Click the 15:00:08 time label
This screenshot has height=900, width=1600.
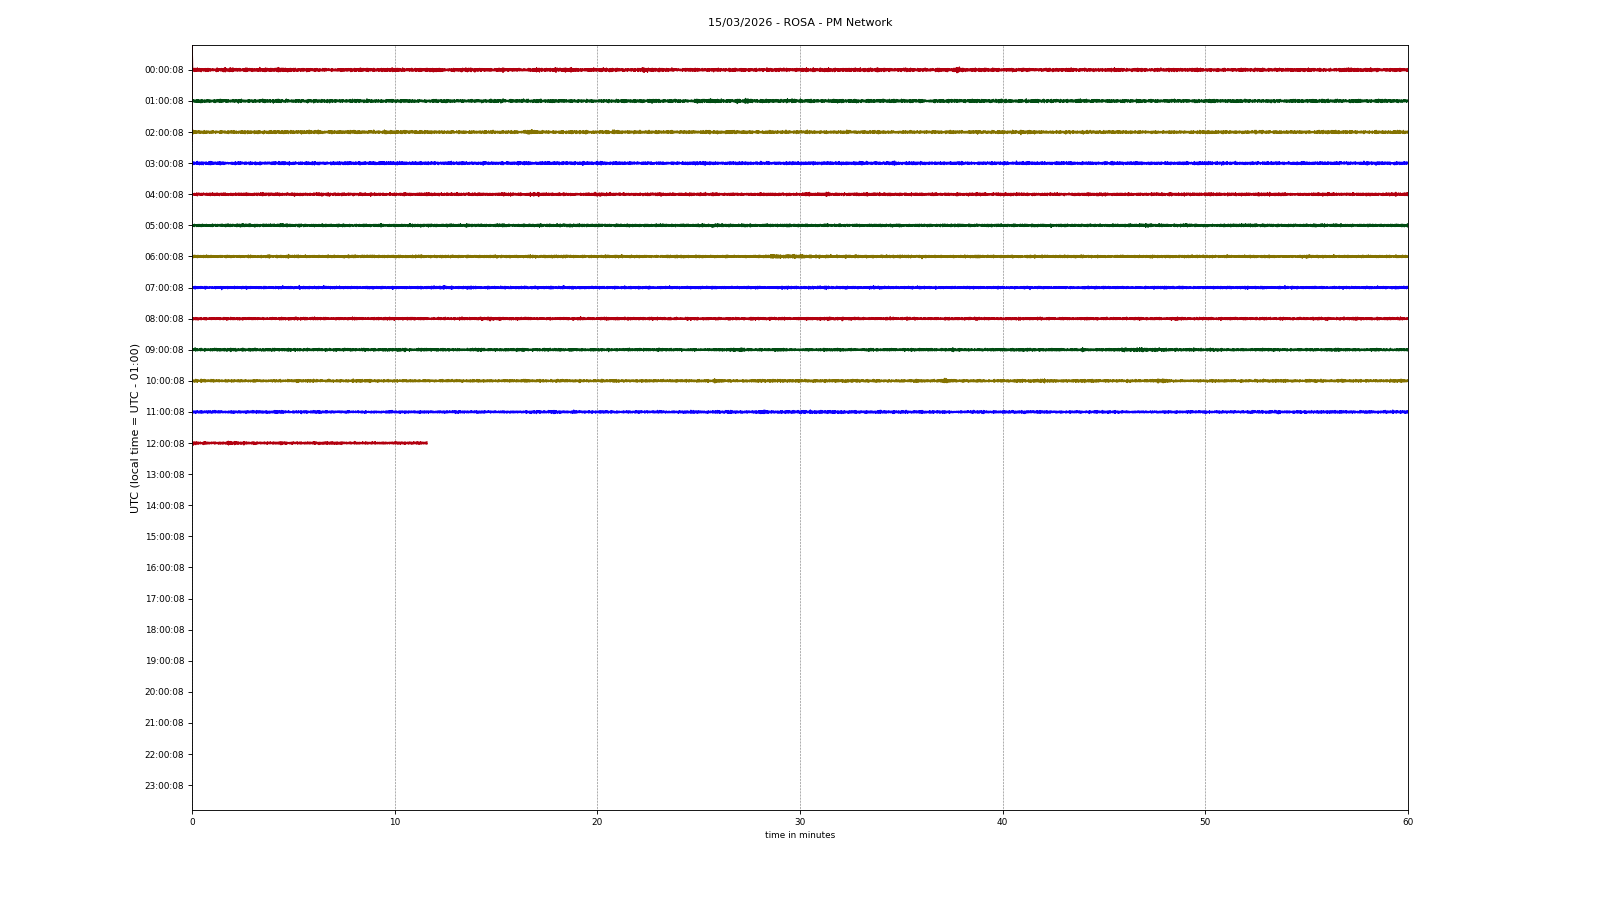pyautogui.click(x=164, y=537)
